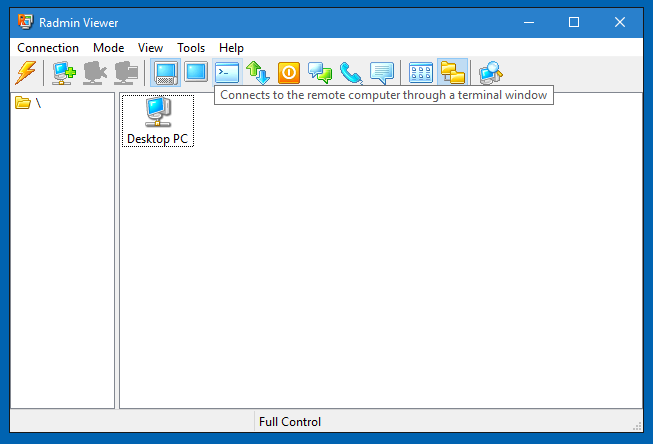Select the Telnet terminal mode icon
The width and height of the screenshot is (653, 444).
(227, 72)
